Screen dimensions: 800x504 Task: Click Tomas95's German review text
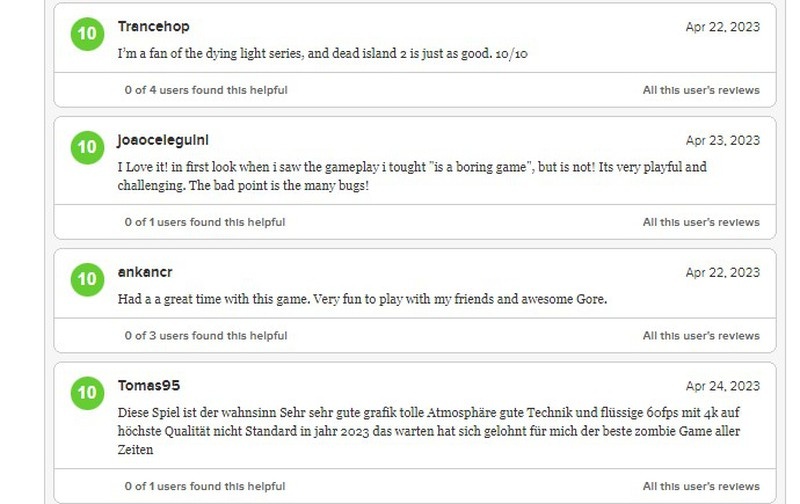click(429, 431)
